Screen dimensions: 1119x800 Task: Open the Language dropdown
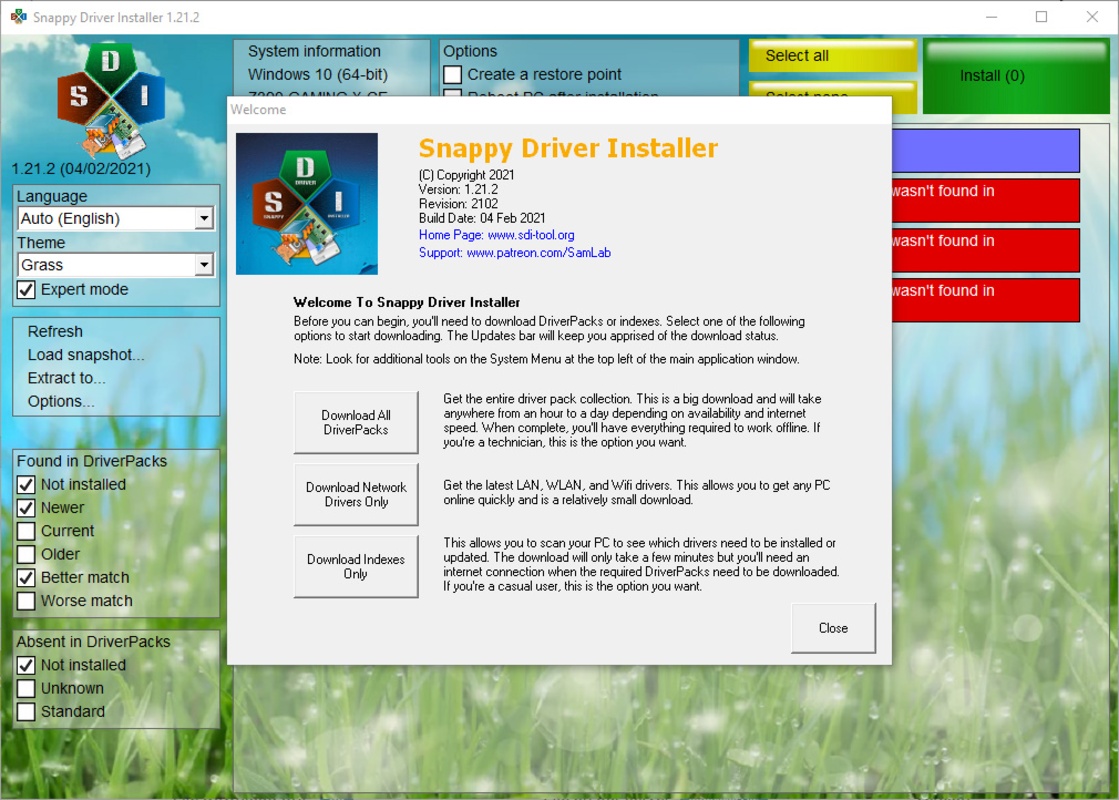pos(206,218)
